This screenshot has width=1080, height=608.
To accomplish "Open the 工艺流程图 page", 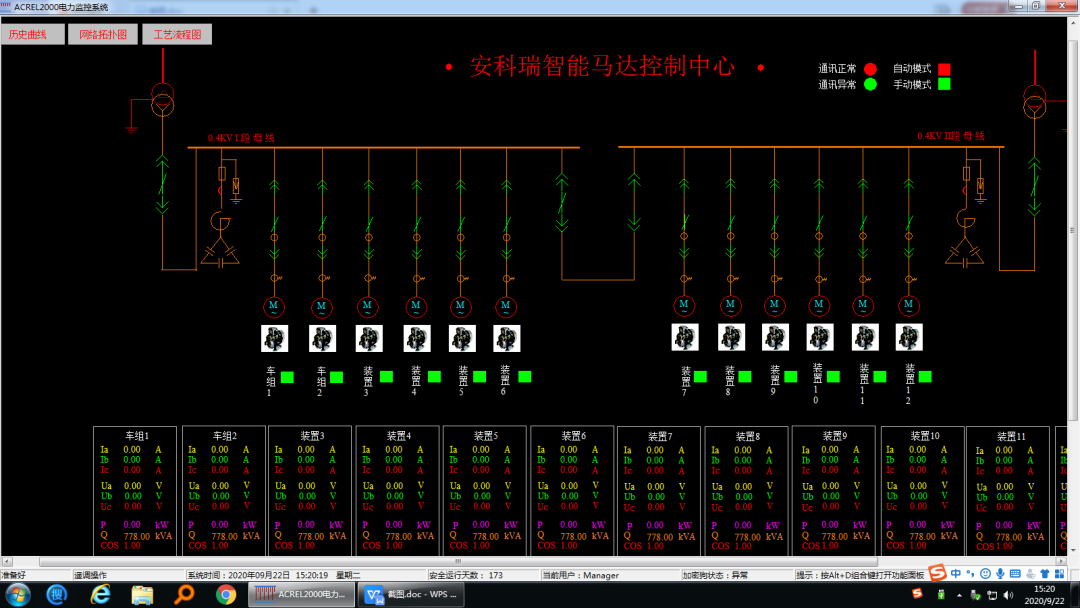I will click(177, 34).
